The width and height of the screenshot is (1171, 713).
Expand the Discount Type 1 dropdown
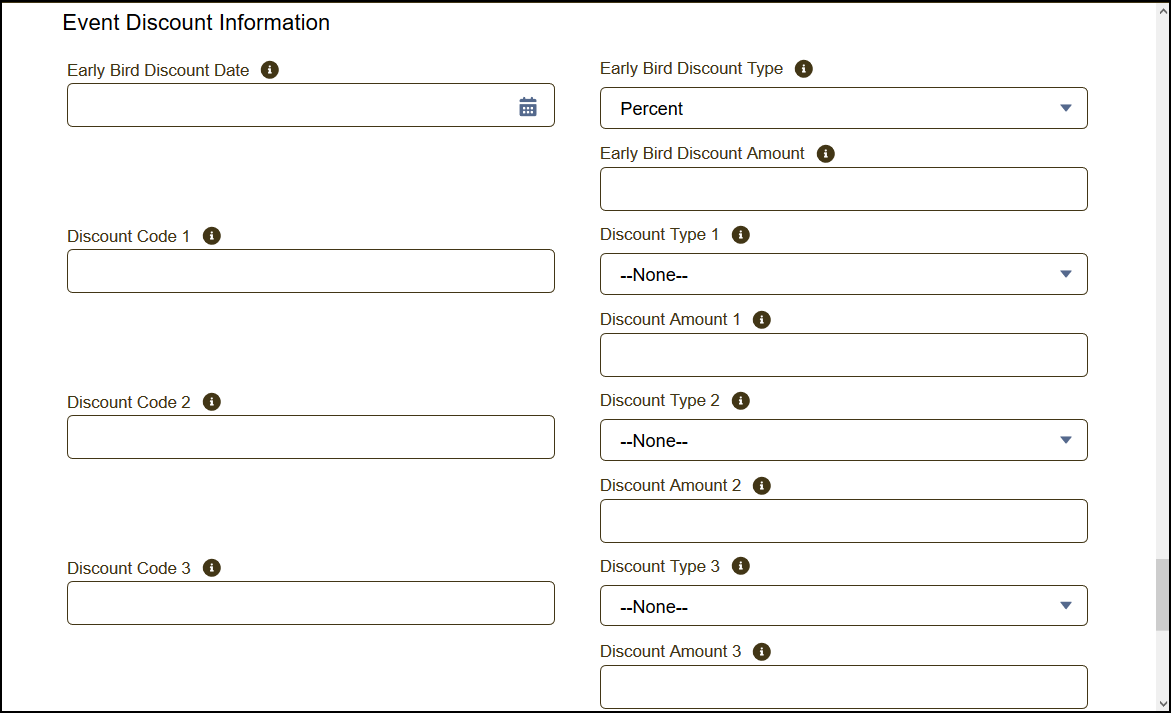coord(843,274)
